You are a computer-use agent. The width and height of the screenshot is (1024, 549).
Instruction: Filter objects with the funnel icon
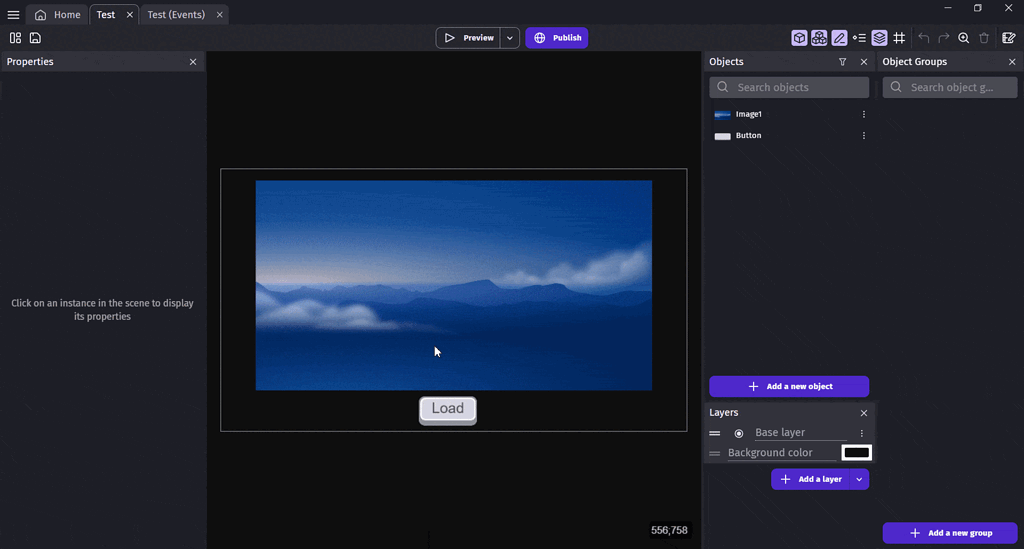coord(842,62)
